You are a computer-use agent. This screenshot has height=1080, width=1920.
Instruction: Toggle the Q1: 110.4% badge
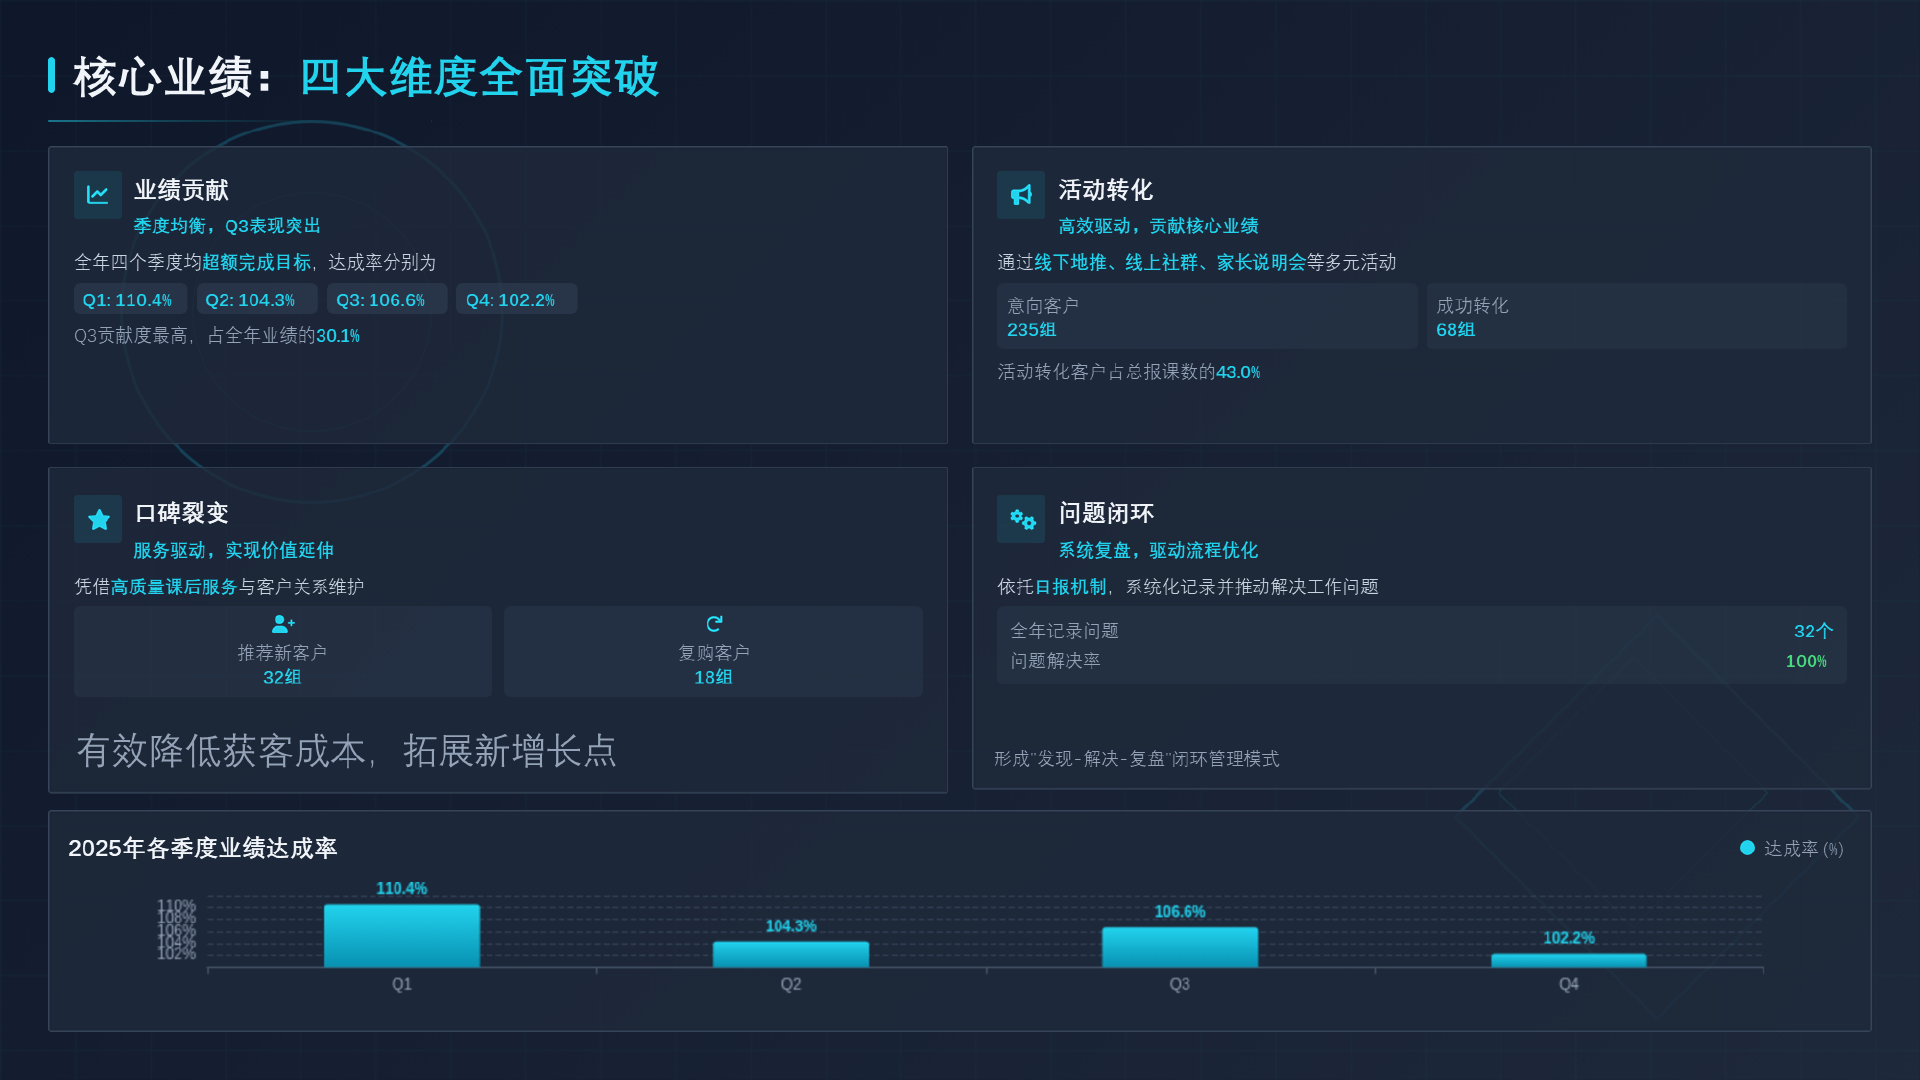coord(130,298)
